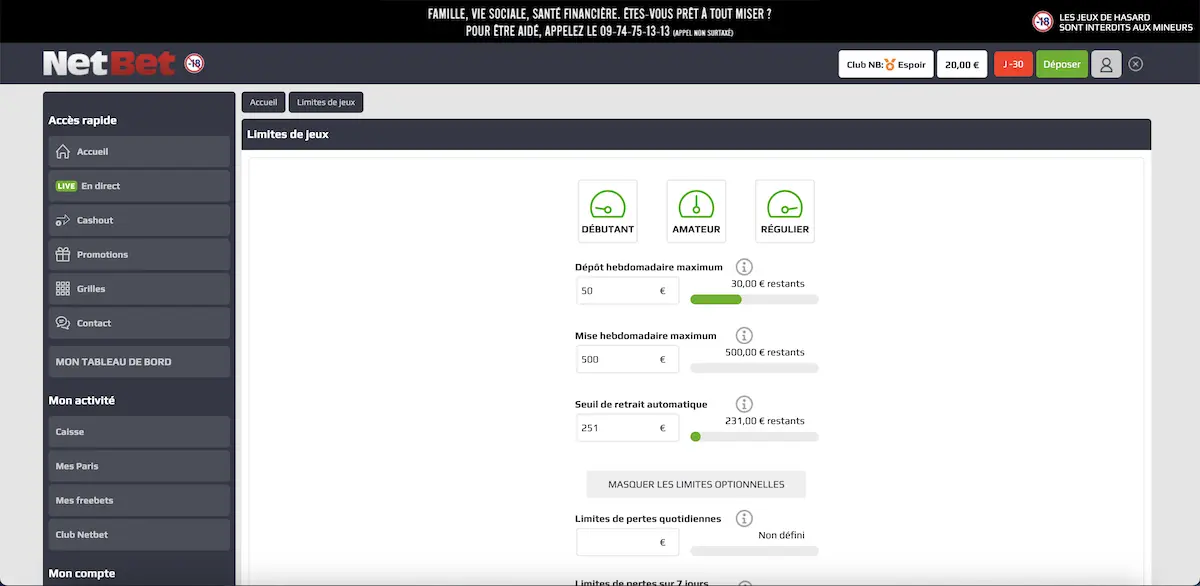The width and height of the screenshot is (1200, 586).
Task: Open Cashout from the quick access menu
Action: pyautogui.click(x=139, y=220)
